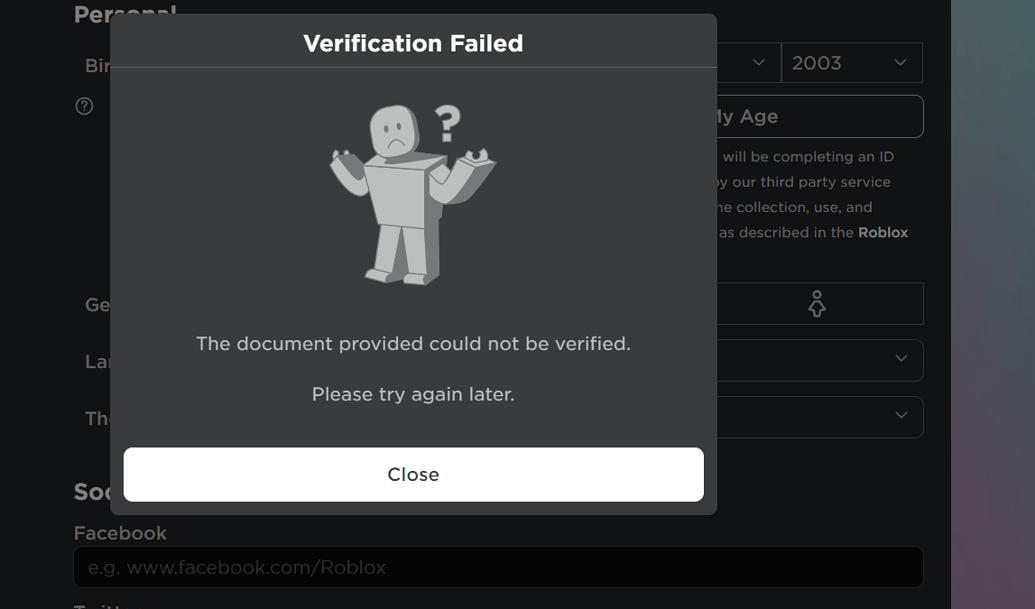Click the Facebook label above the input
This screenshot has height=609, width=1035.
tap(119, 533)
